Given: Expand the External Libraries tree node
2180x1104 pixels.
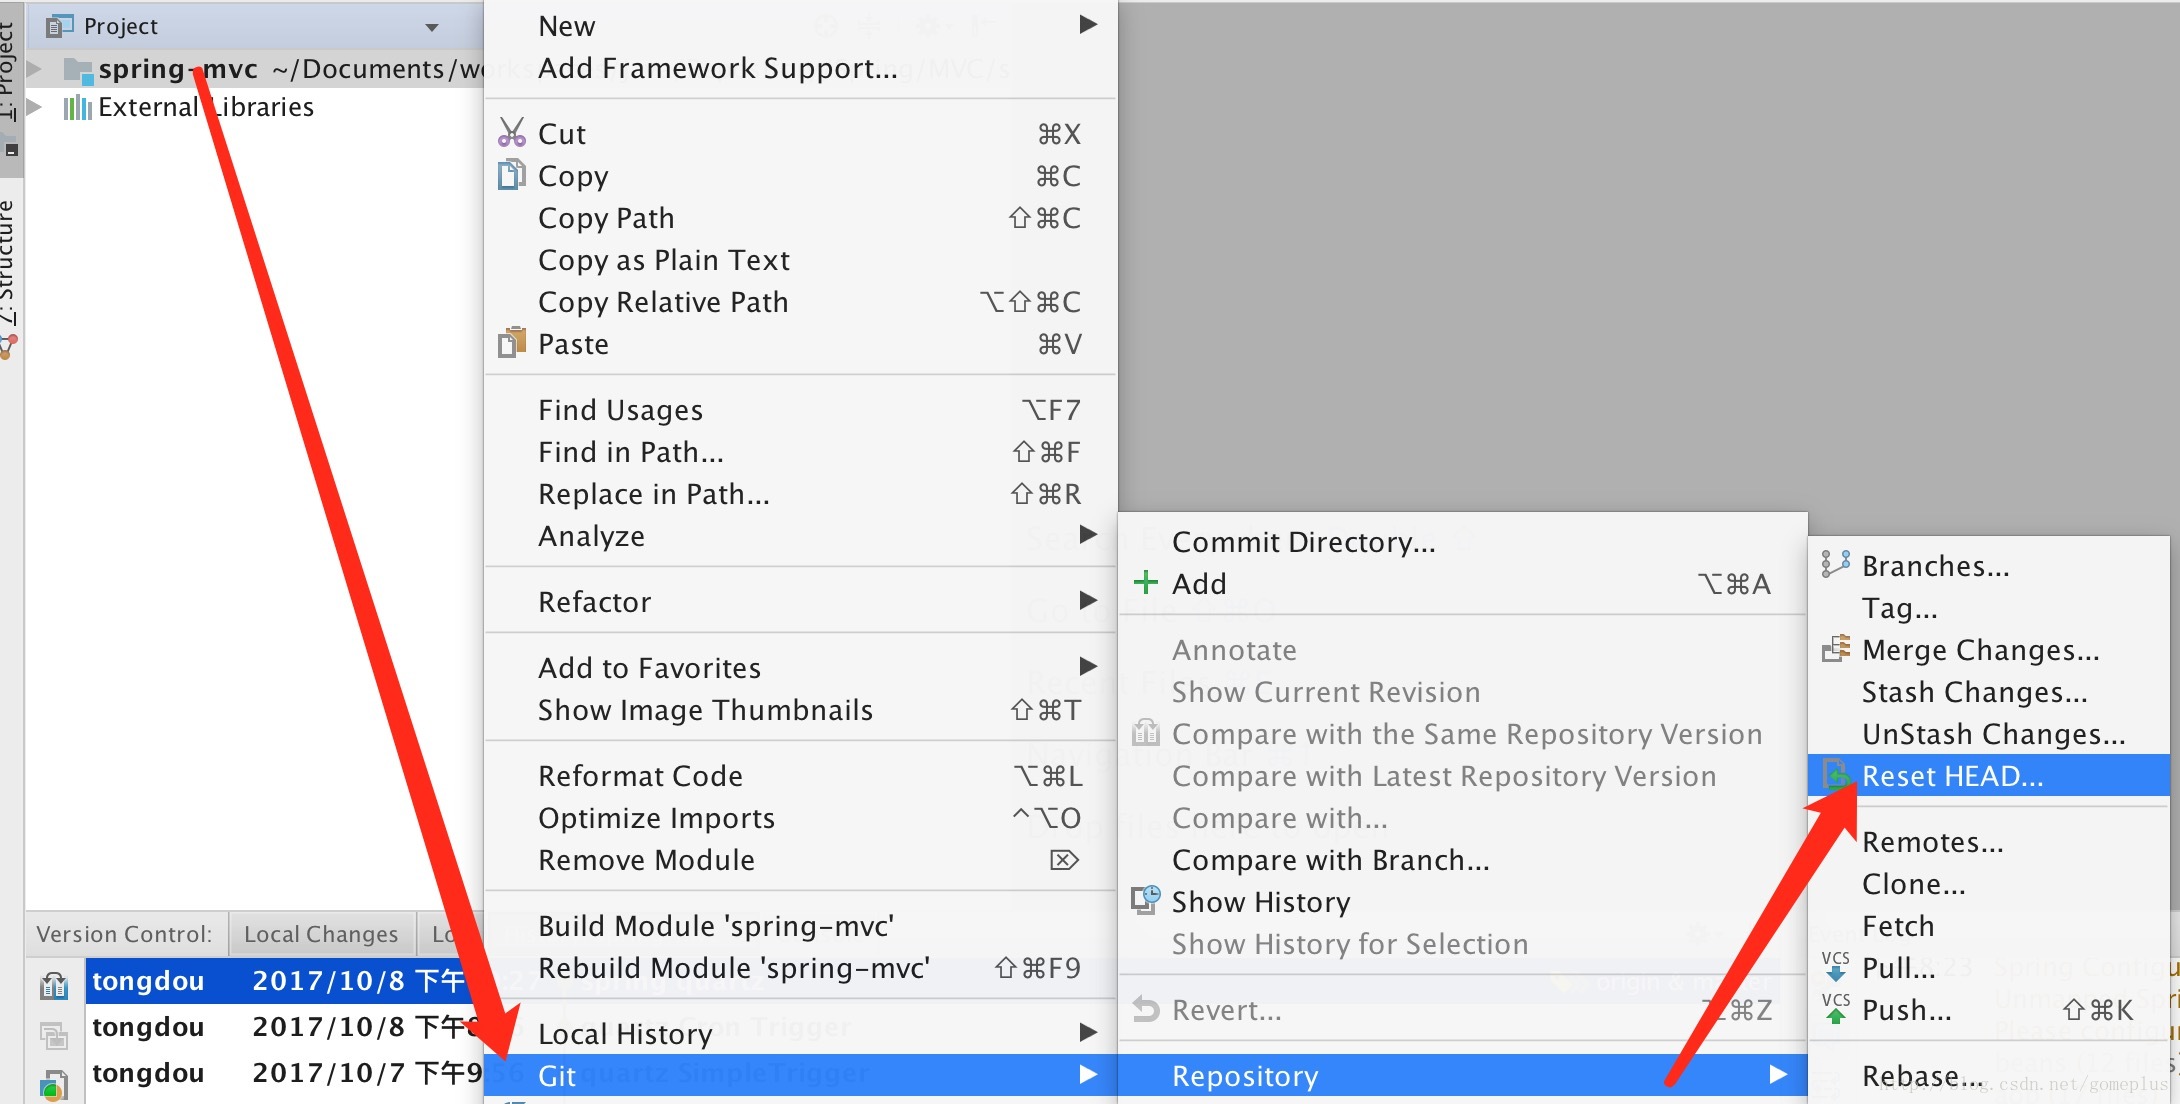Looking at the screenshot, I should click(x=35, y=106).
